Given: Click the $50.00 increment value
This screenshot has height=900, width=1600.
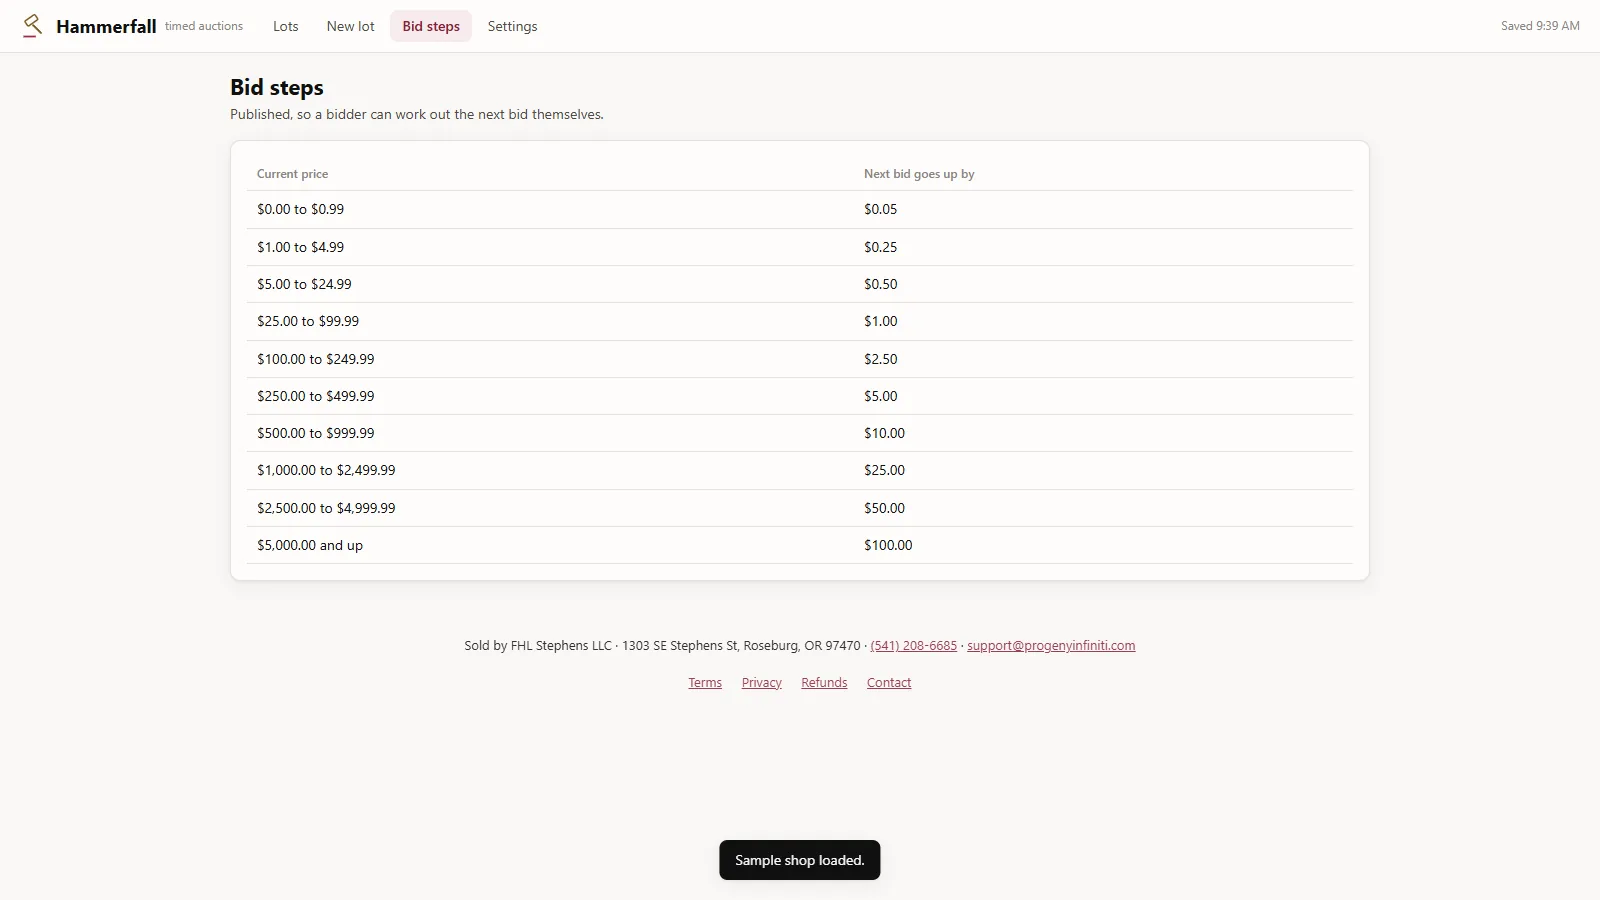Looking at the screenshot, I should [885, 508].
